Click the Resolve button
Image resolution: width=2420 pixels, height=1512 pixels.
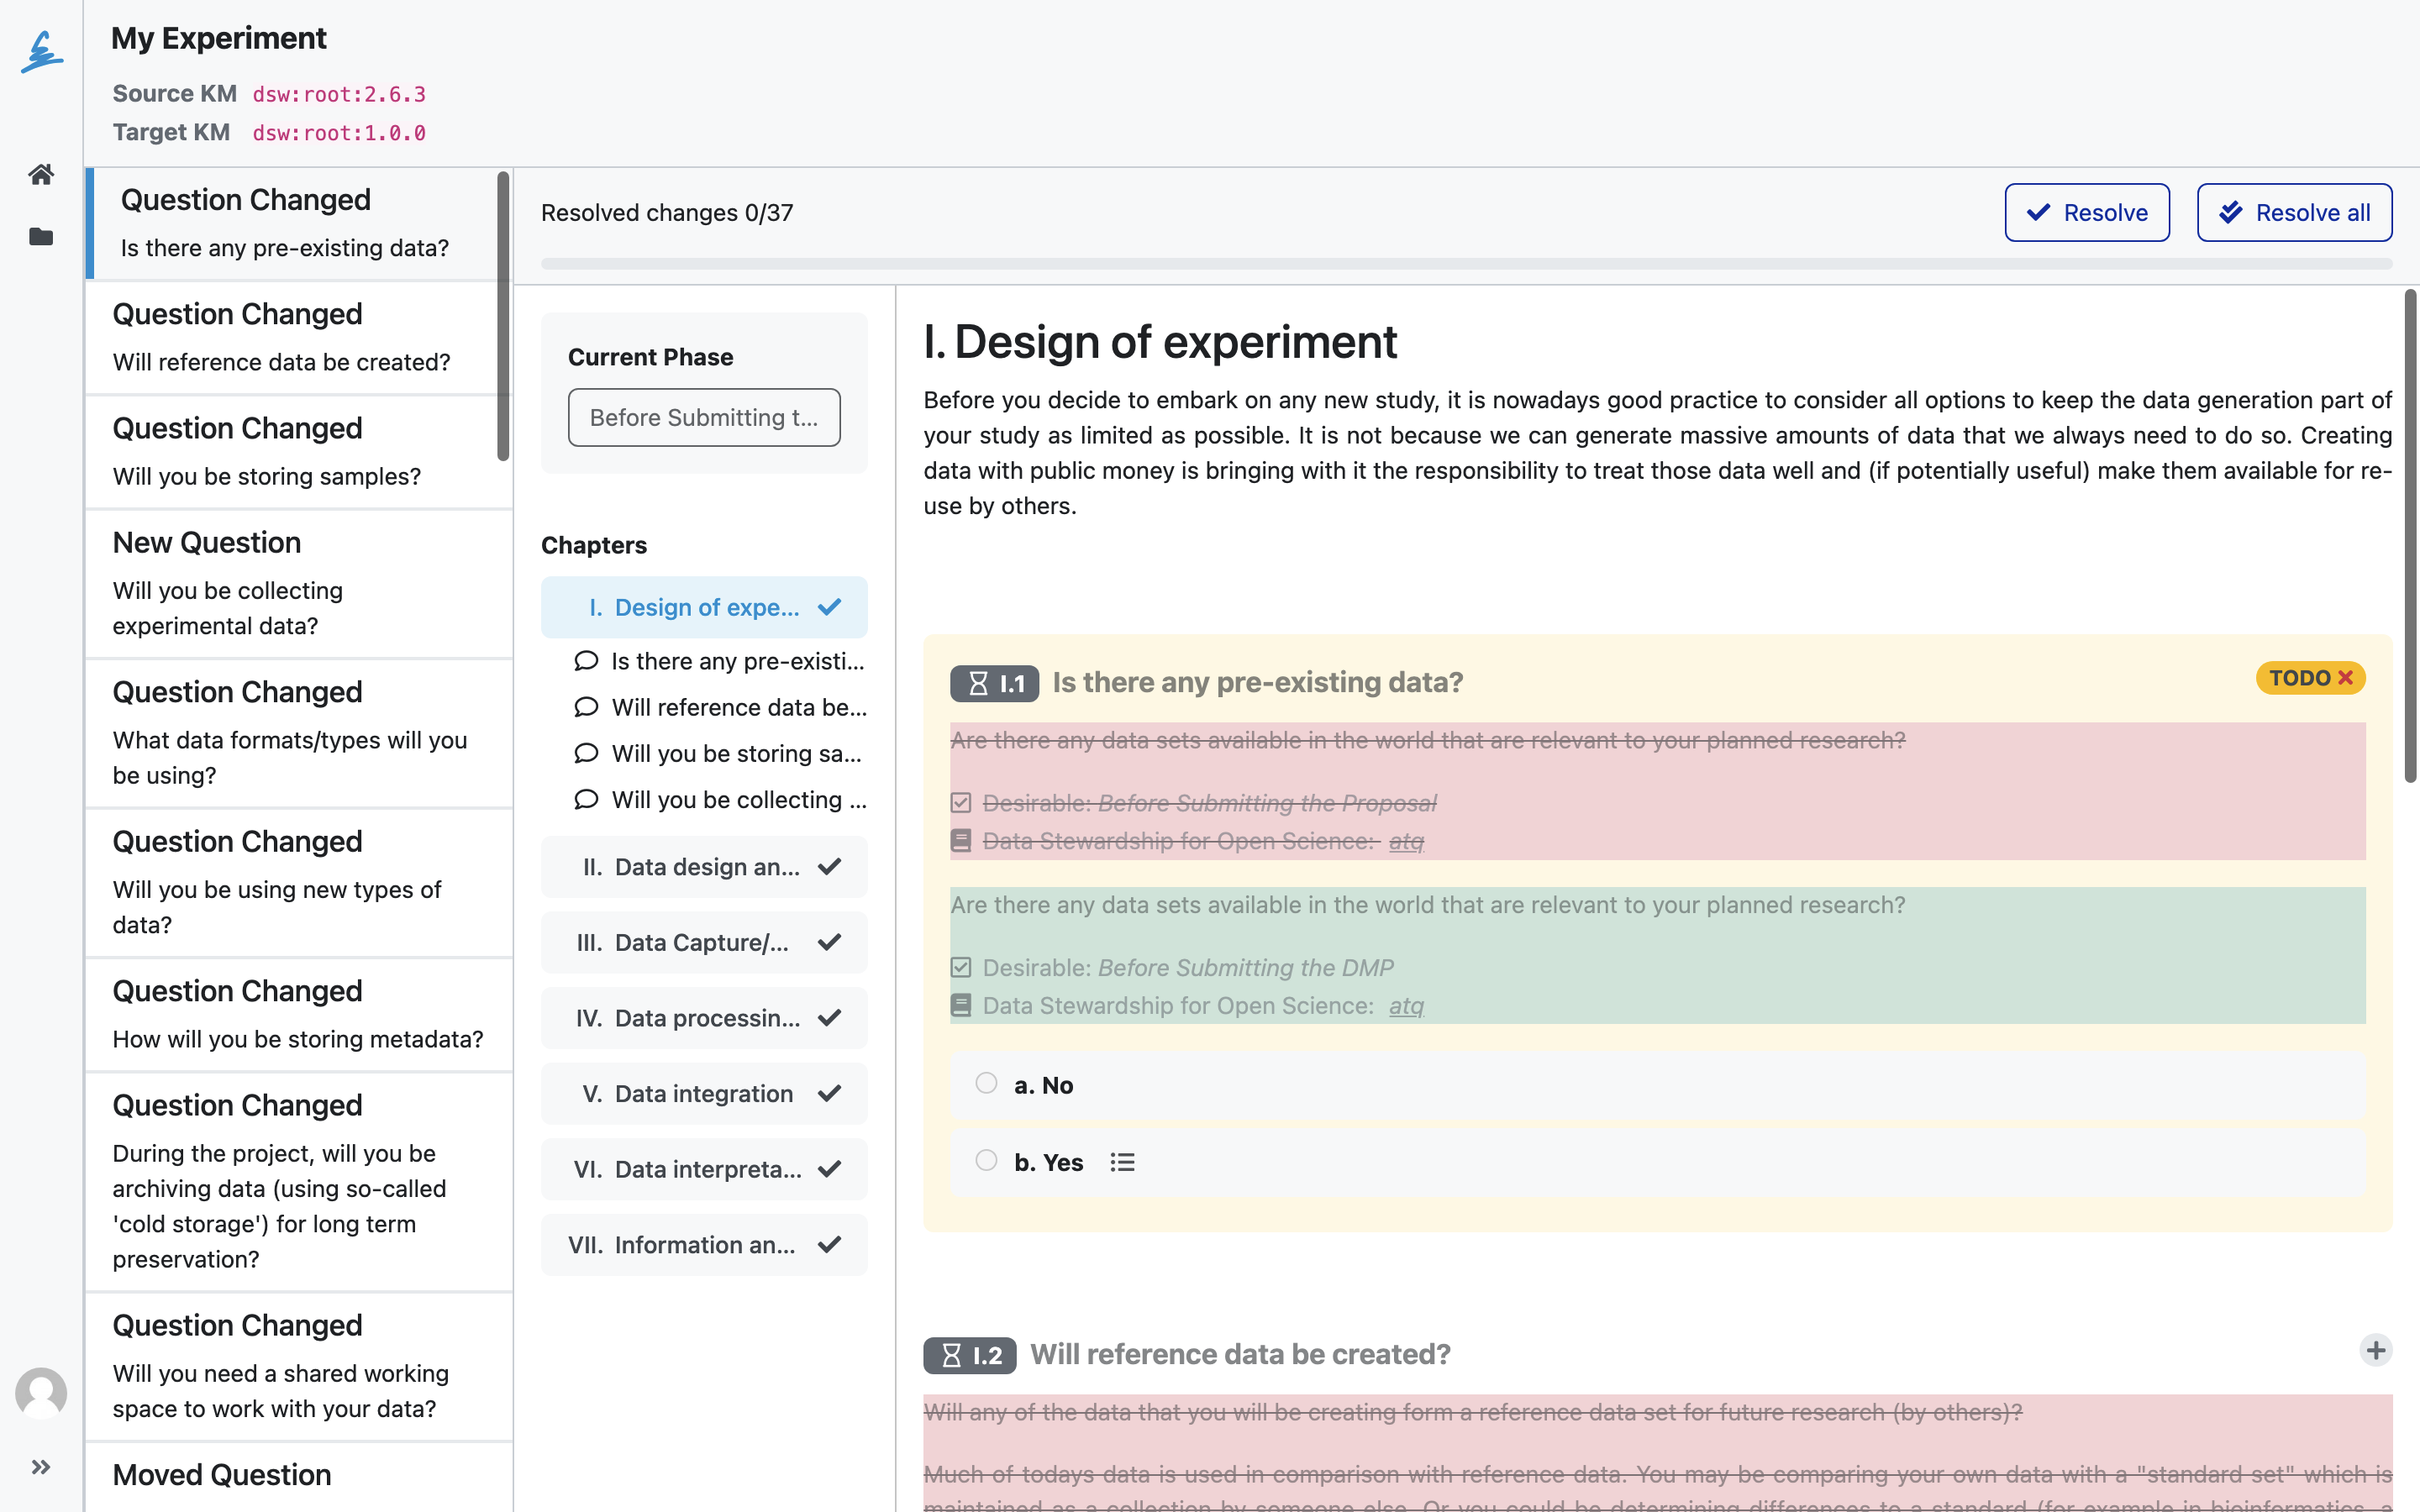click(2087, 212)
